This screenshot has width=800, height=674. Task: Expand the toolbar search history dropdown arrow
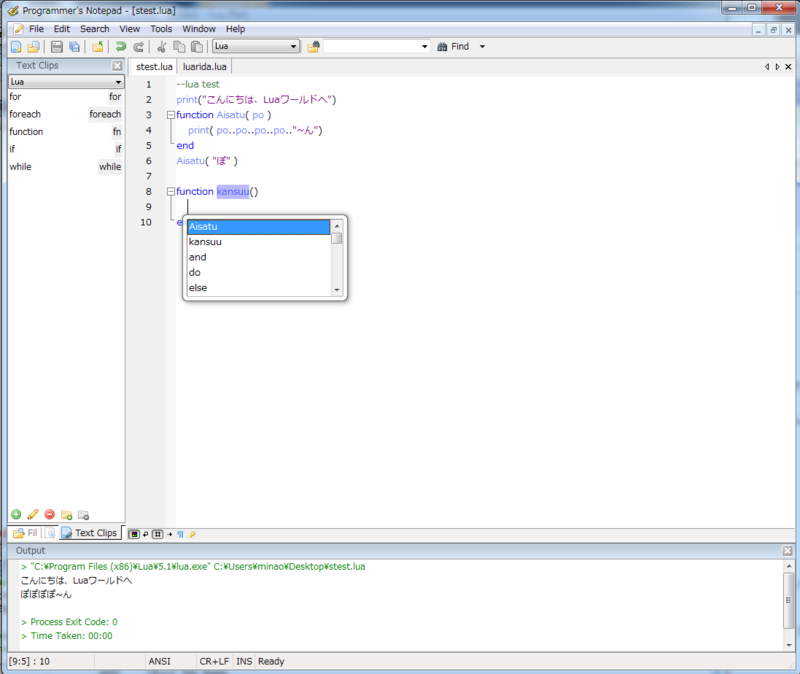(424, 46)
